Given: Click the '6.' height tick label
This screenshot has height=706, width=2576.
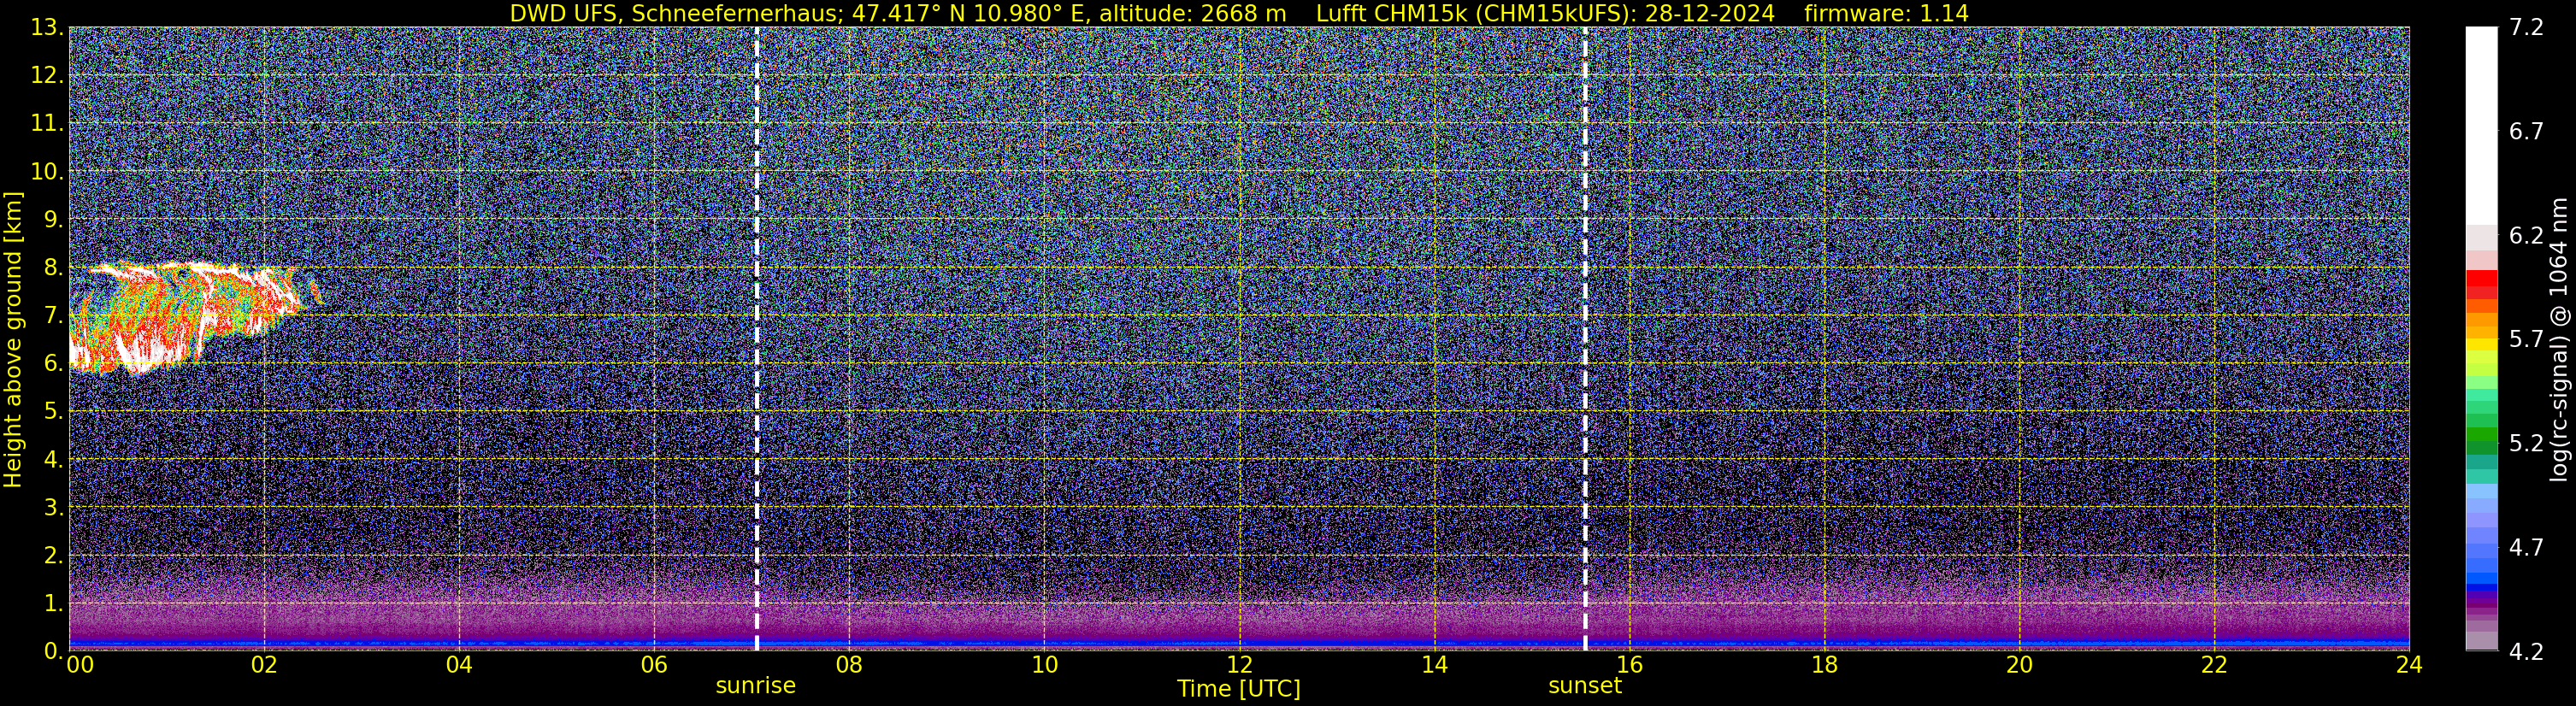Looking at the screenshot, I should [x=53, y=364].
